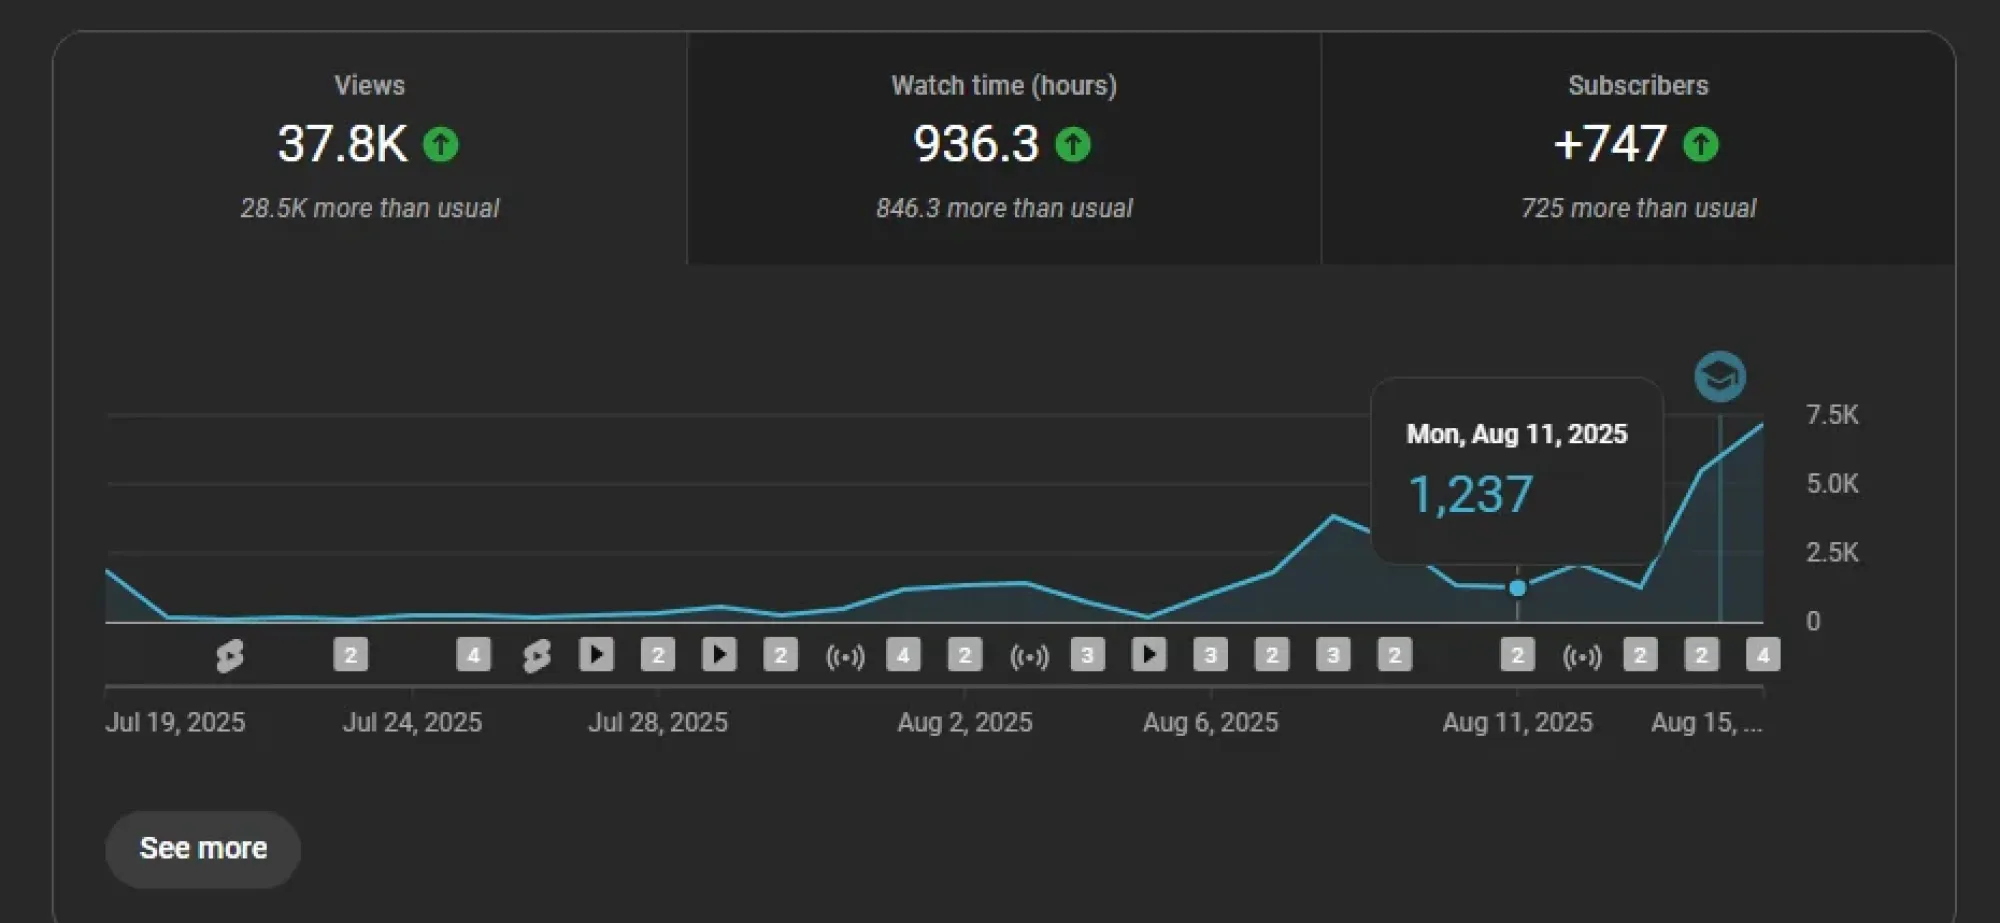Open the Watch time (hours) tab

(1003, 146)
